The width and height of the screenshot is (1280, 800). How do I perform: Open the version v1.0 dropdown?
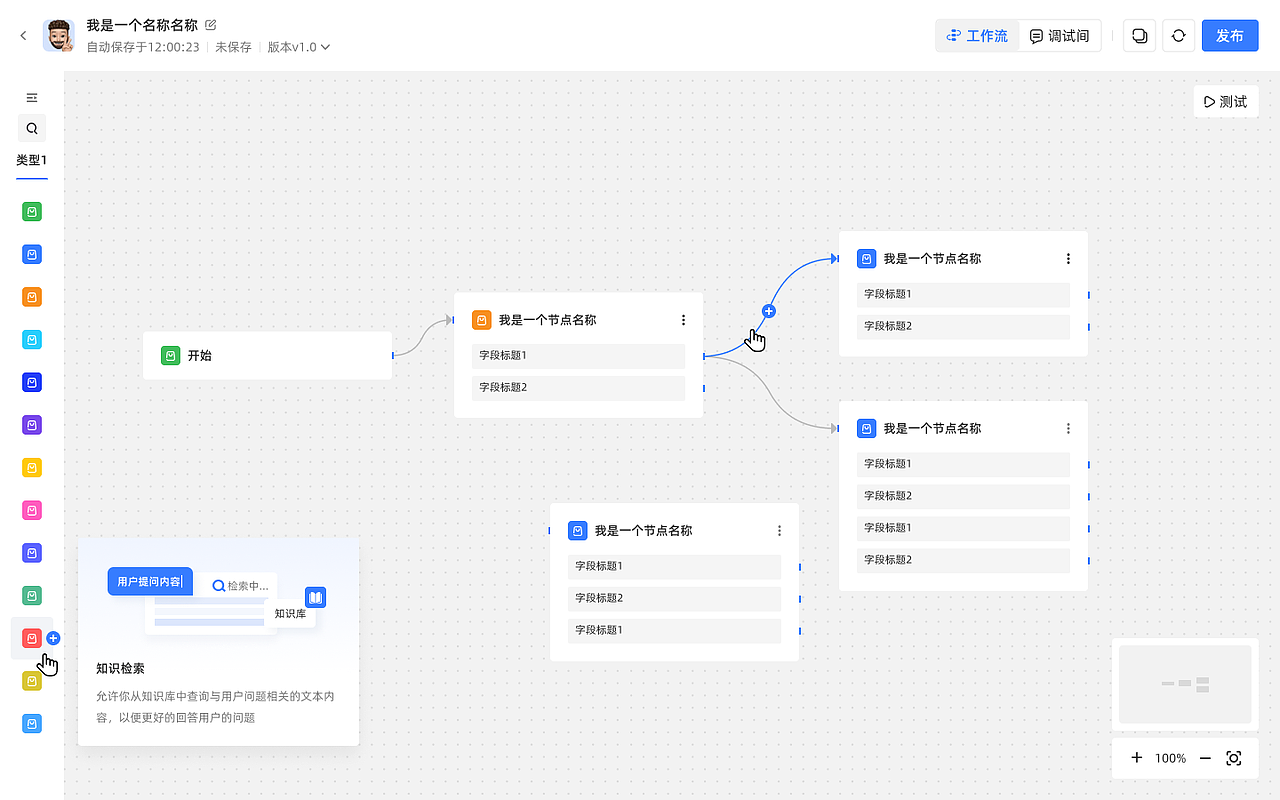(x=298, y=47)
